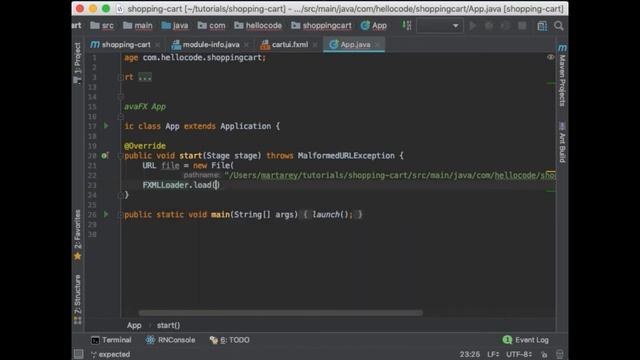640x360 pixels.
Task: Open Project Structure from toolbar
Action: pos(542,26)
